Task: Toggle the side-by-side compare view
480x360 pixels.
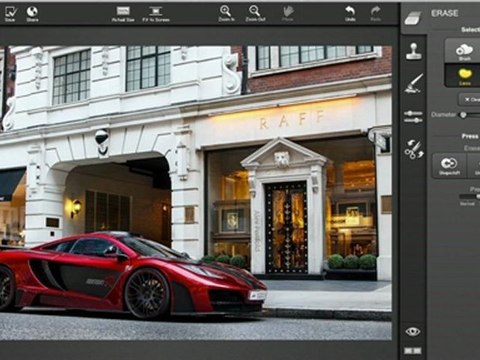Action: pos(413,351)
